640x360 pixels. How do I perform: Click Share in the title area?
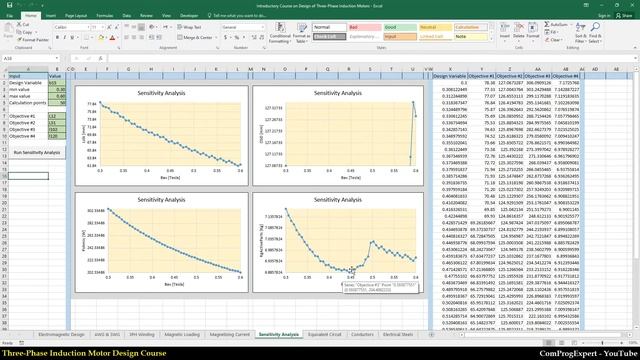click(624, 16)
